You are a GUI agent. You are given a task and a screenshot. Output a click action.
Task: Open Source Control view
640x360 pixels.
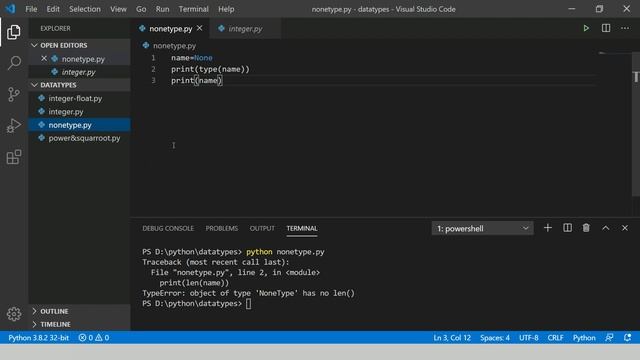click(x=13, y=94)
